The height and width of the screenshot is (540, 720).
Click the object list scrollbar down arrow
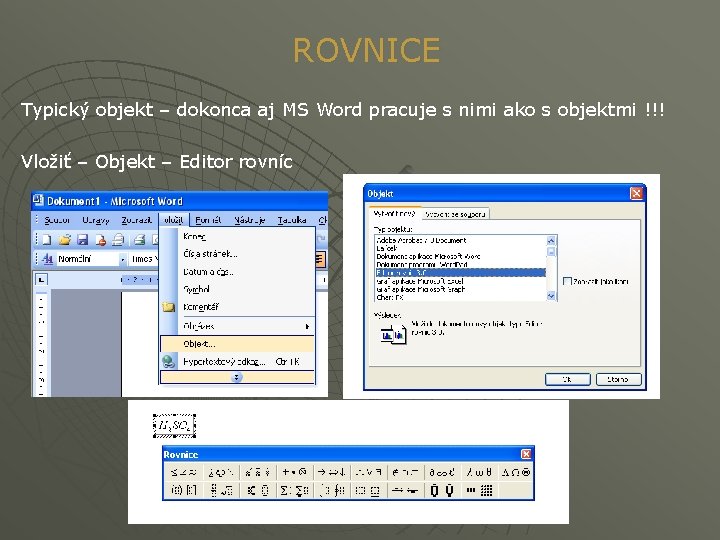[x=551, y=296]
